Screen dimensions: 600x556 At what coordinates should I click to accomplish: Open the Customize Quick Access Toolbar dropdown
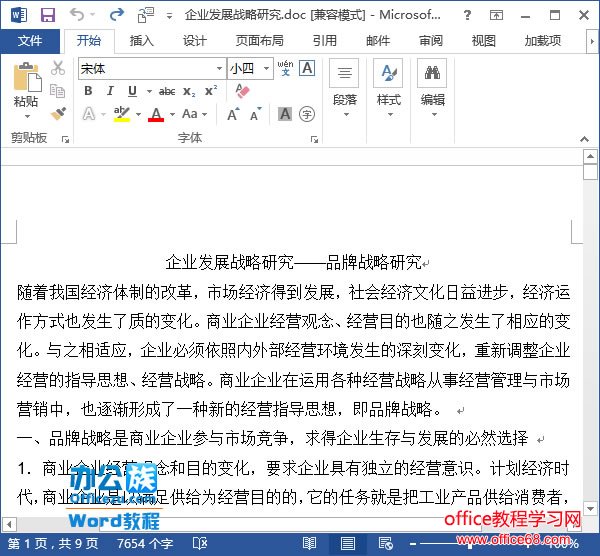[169, 16]
